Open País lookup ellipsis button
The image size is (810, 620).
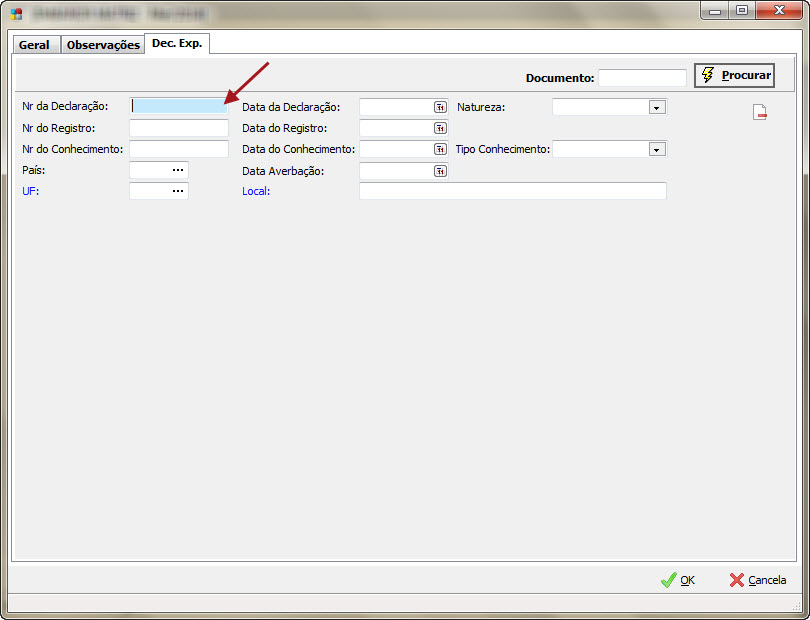pyautogui.click(x=178, y=170)
